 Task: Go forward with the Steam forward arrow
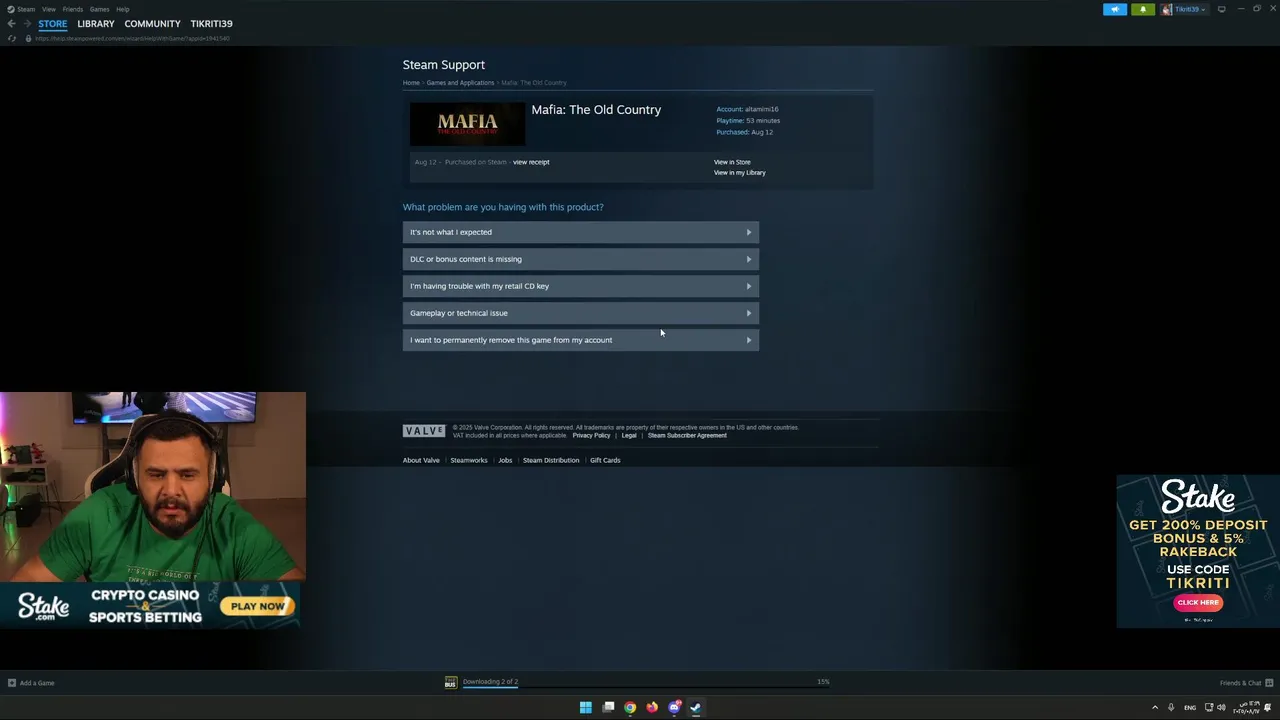[26, 23]
